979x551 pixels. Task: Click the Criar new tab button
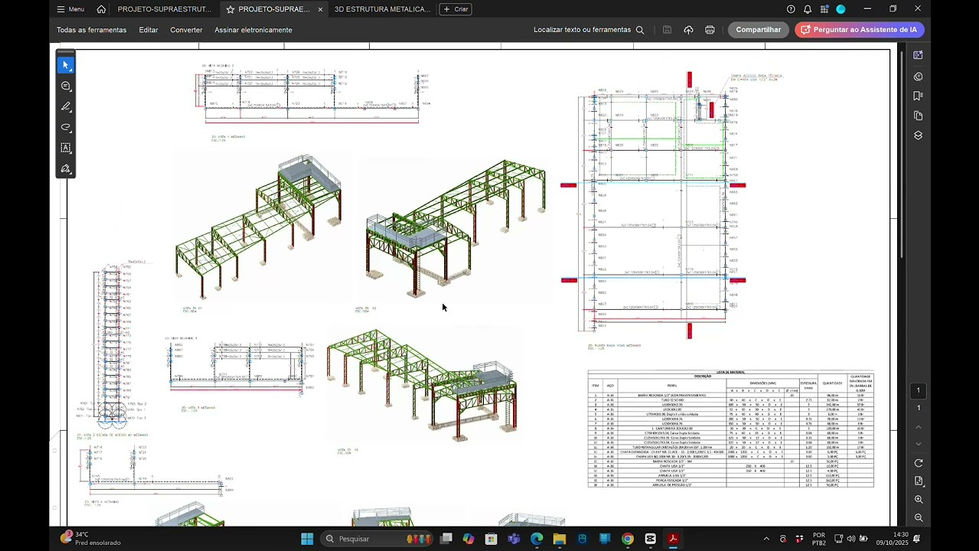[x=455, y=9]
